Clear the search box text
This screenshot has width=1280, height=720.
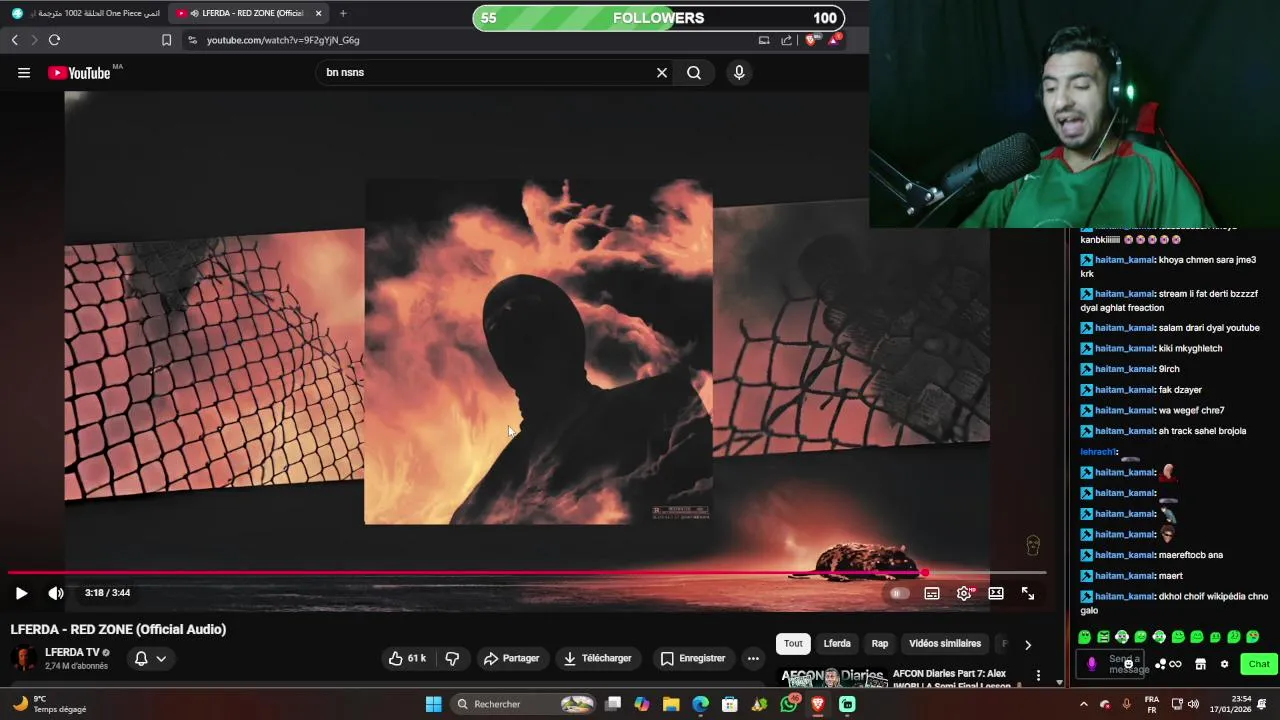tap(661, 72)
